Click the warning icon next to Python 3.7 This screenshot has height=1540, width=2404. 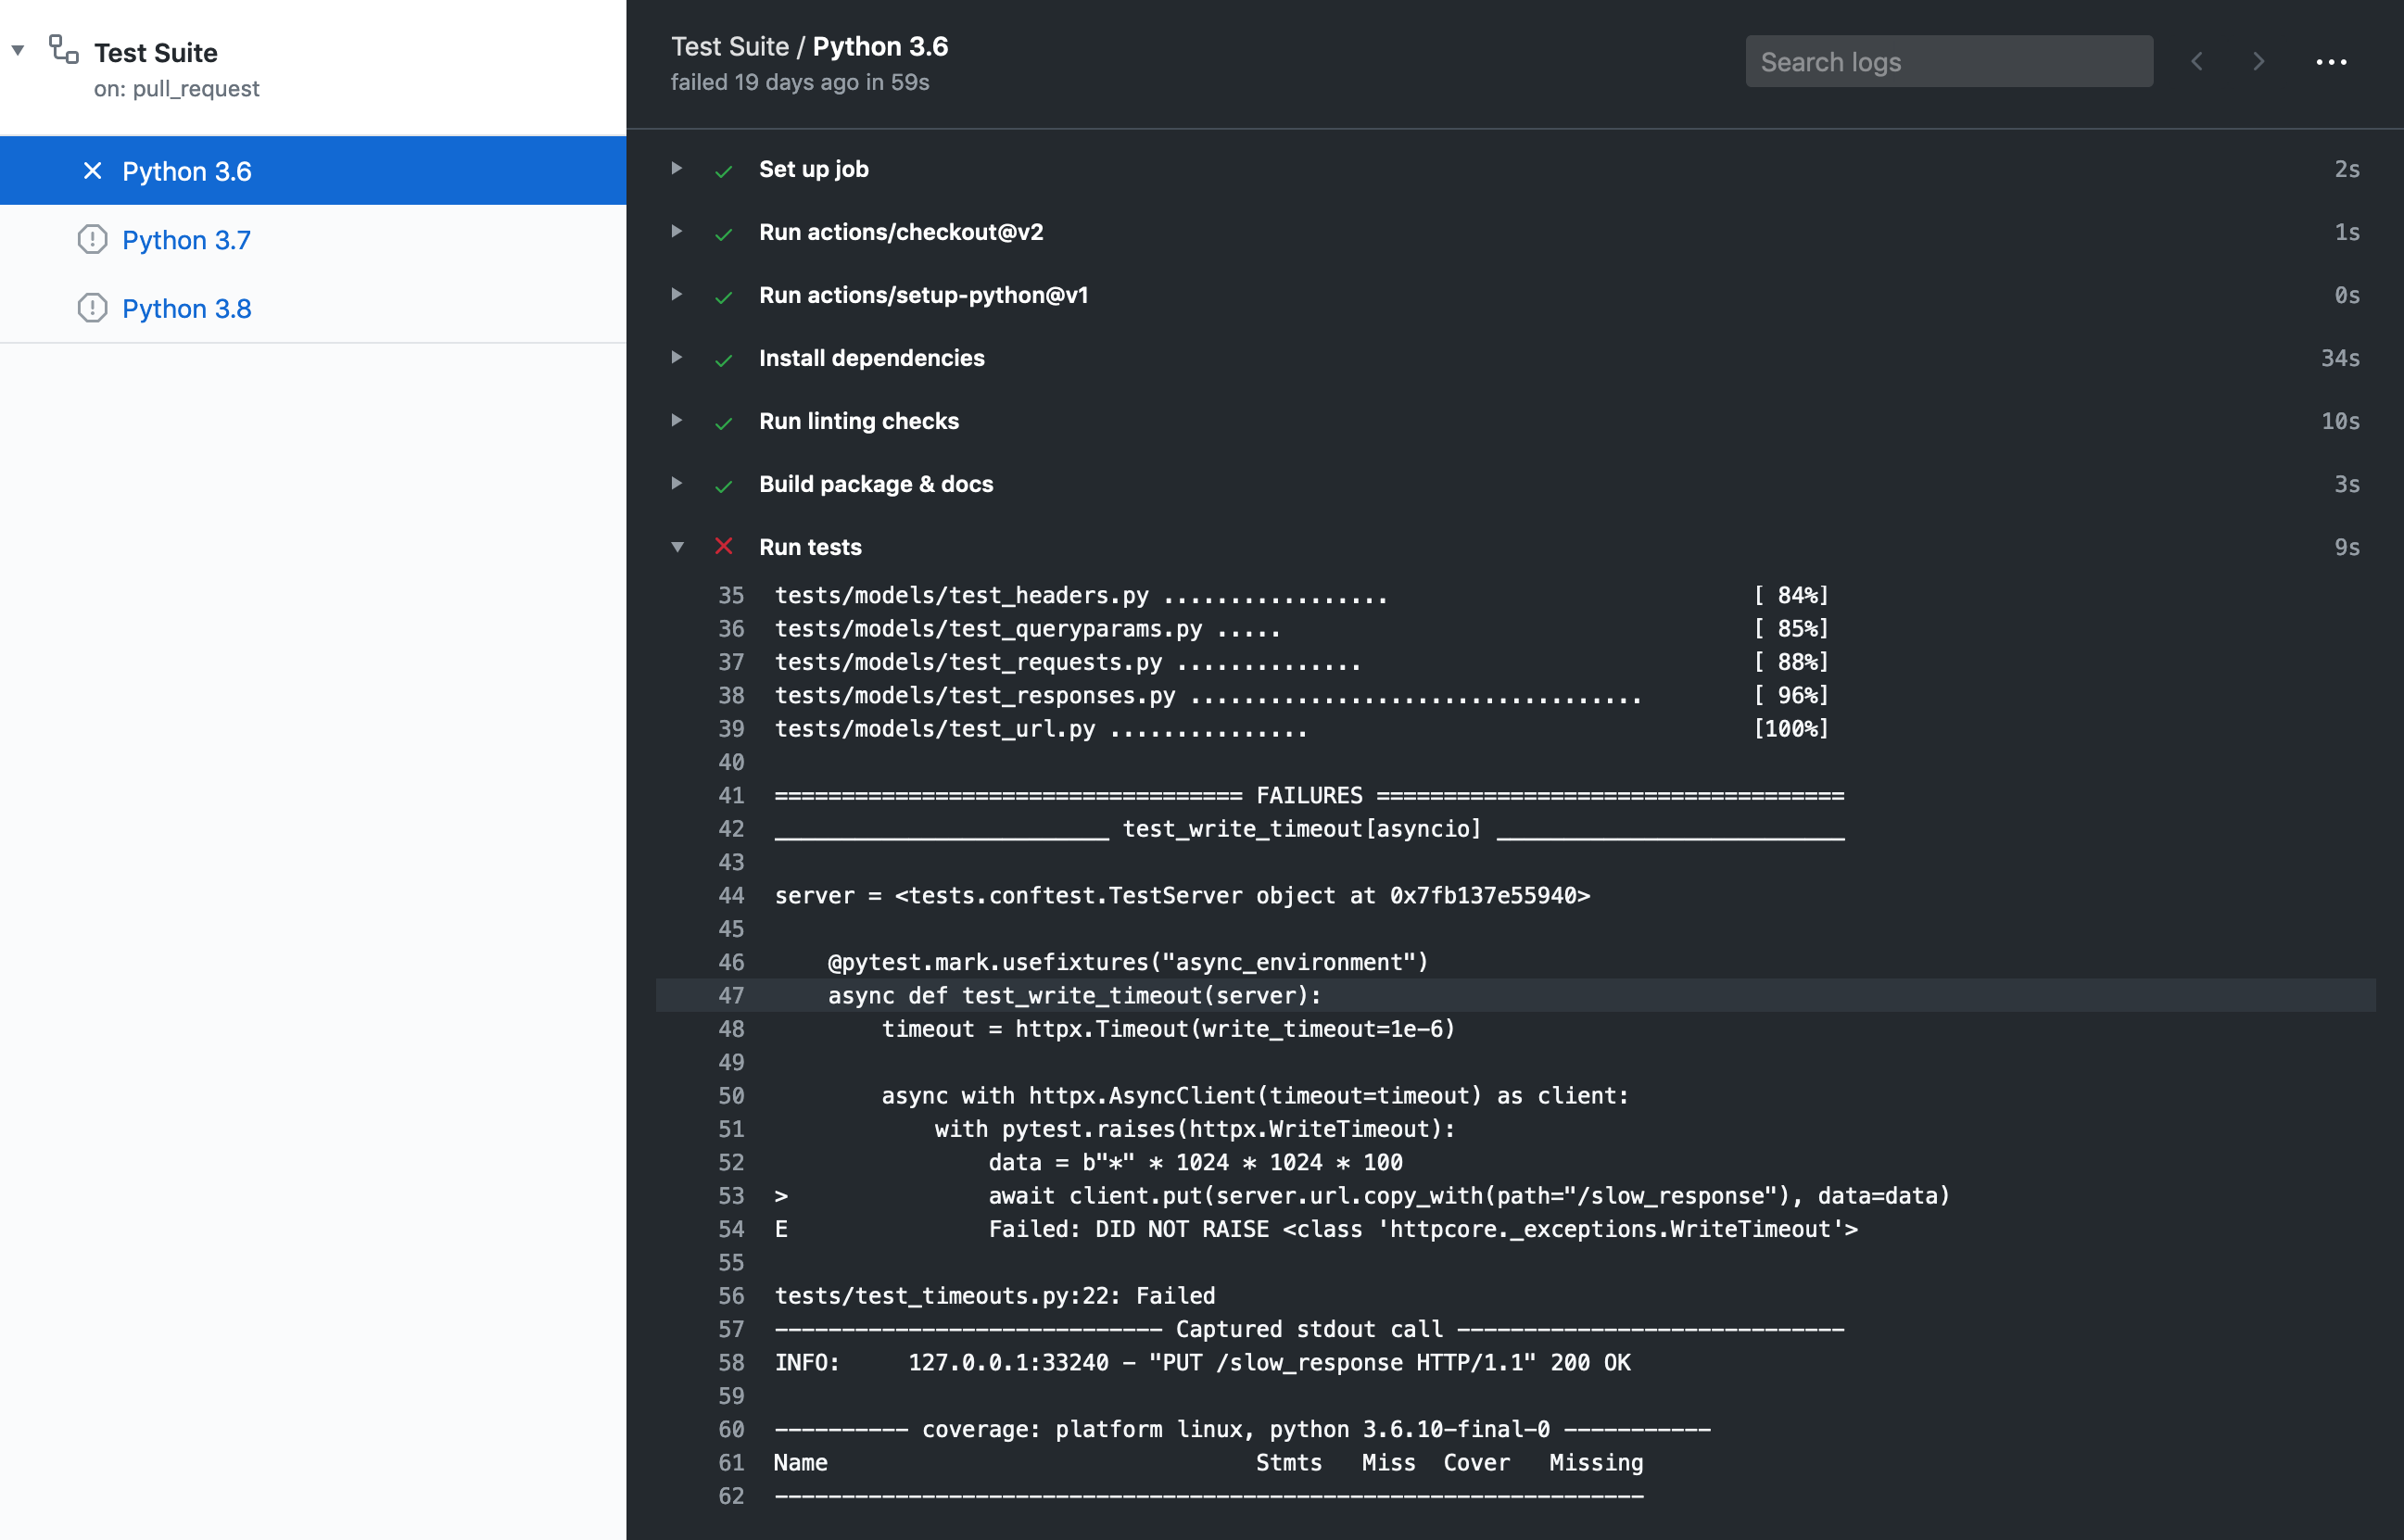pos(92,240)
